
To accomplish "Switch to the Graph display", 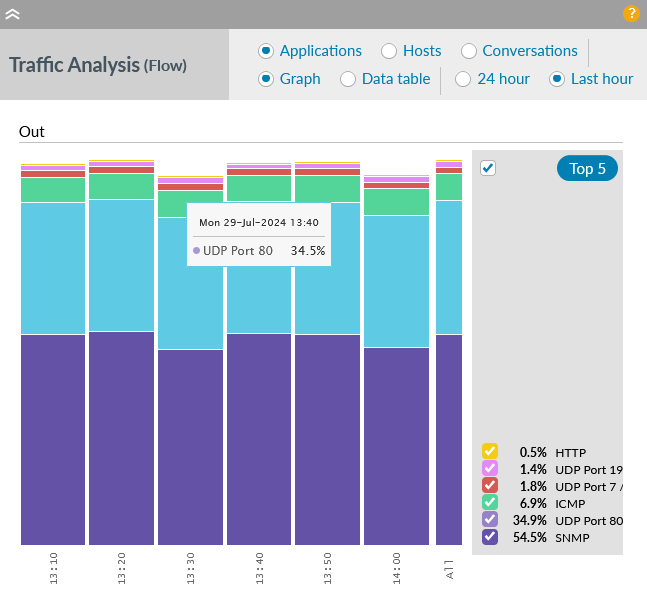I will 266,79.
